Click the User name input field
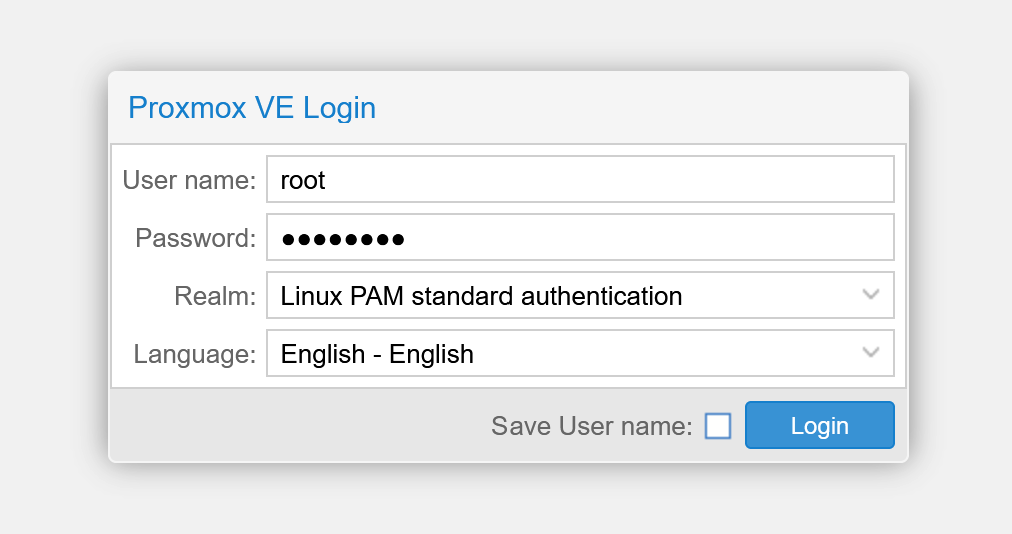Viewport: 1012px width, 534px height. [580, 179]
